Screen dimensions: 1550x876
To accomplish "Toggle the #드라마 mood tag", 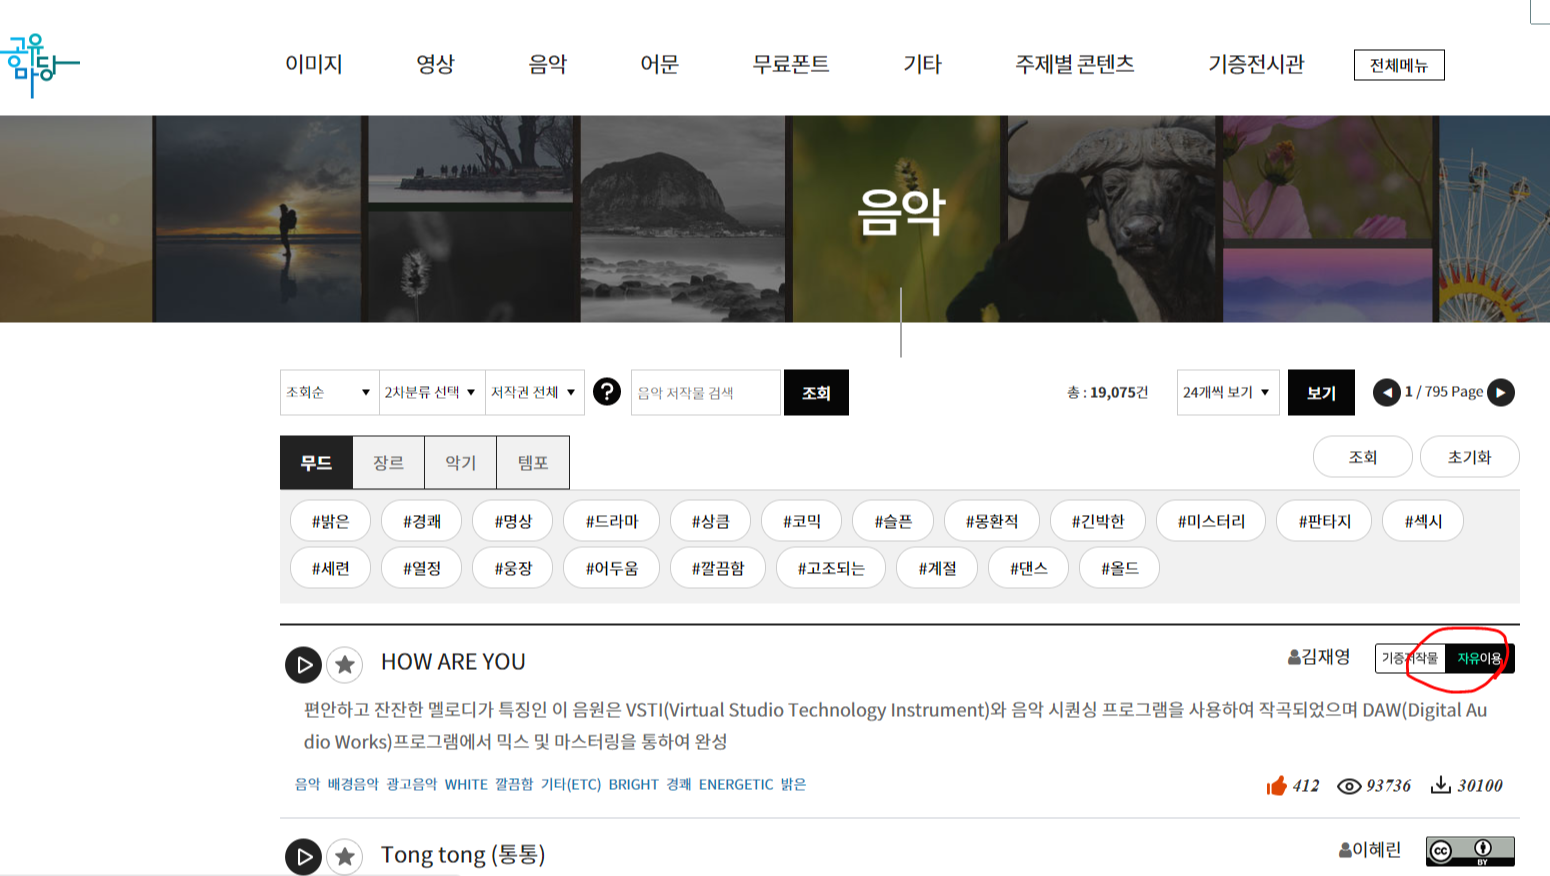I will (612, 521).
